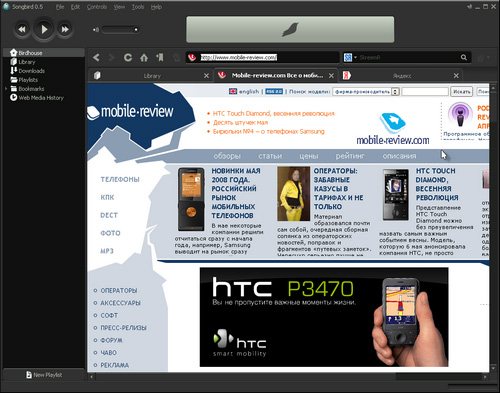Open the статьи section

pos(270,156)
